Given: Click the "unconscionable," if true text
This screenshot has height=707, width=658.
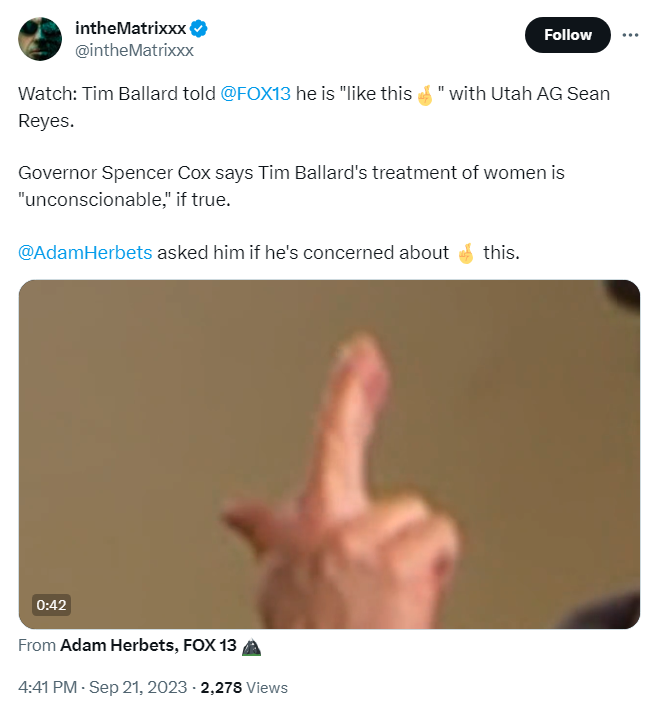Looking at the screenshot, I should pos(124,199).
